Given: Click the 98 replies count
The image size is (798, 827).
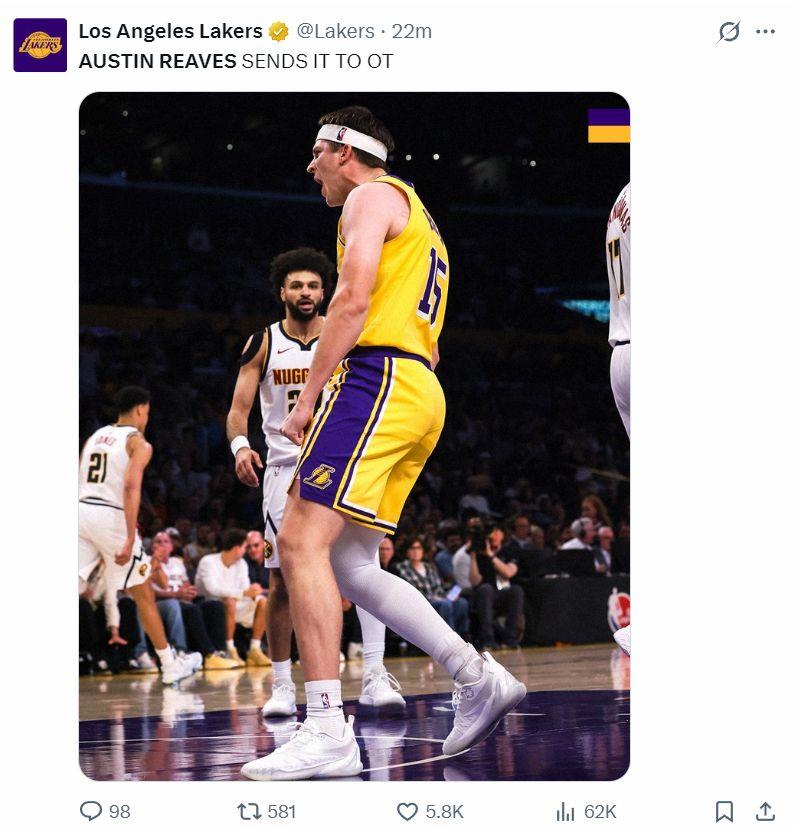Looking at the screenshot, I should [x=119, y=811].
